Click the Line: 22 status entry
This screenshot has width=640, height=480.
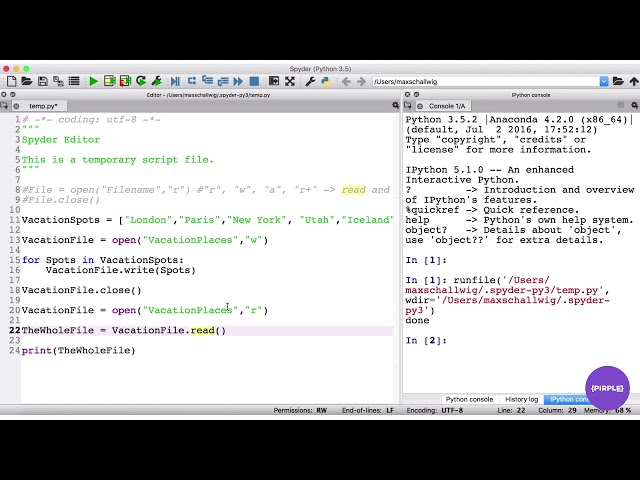(x=511, y=410)
